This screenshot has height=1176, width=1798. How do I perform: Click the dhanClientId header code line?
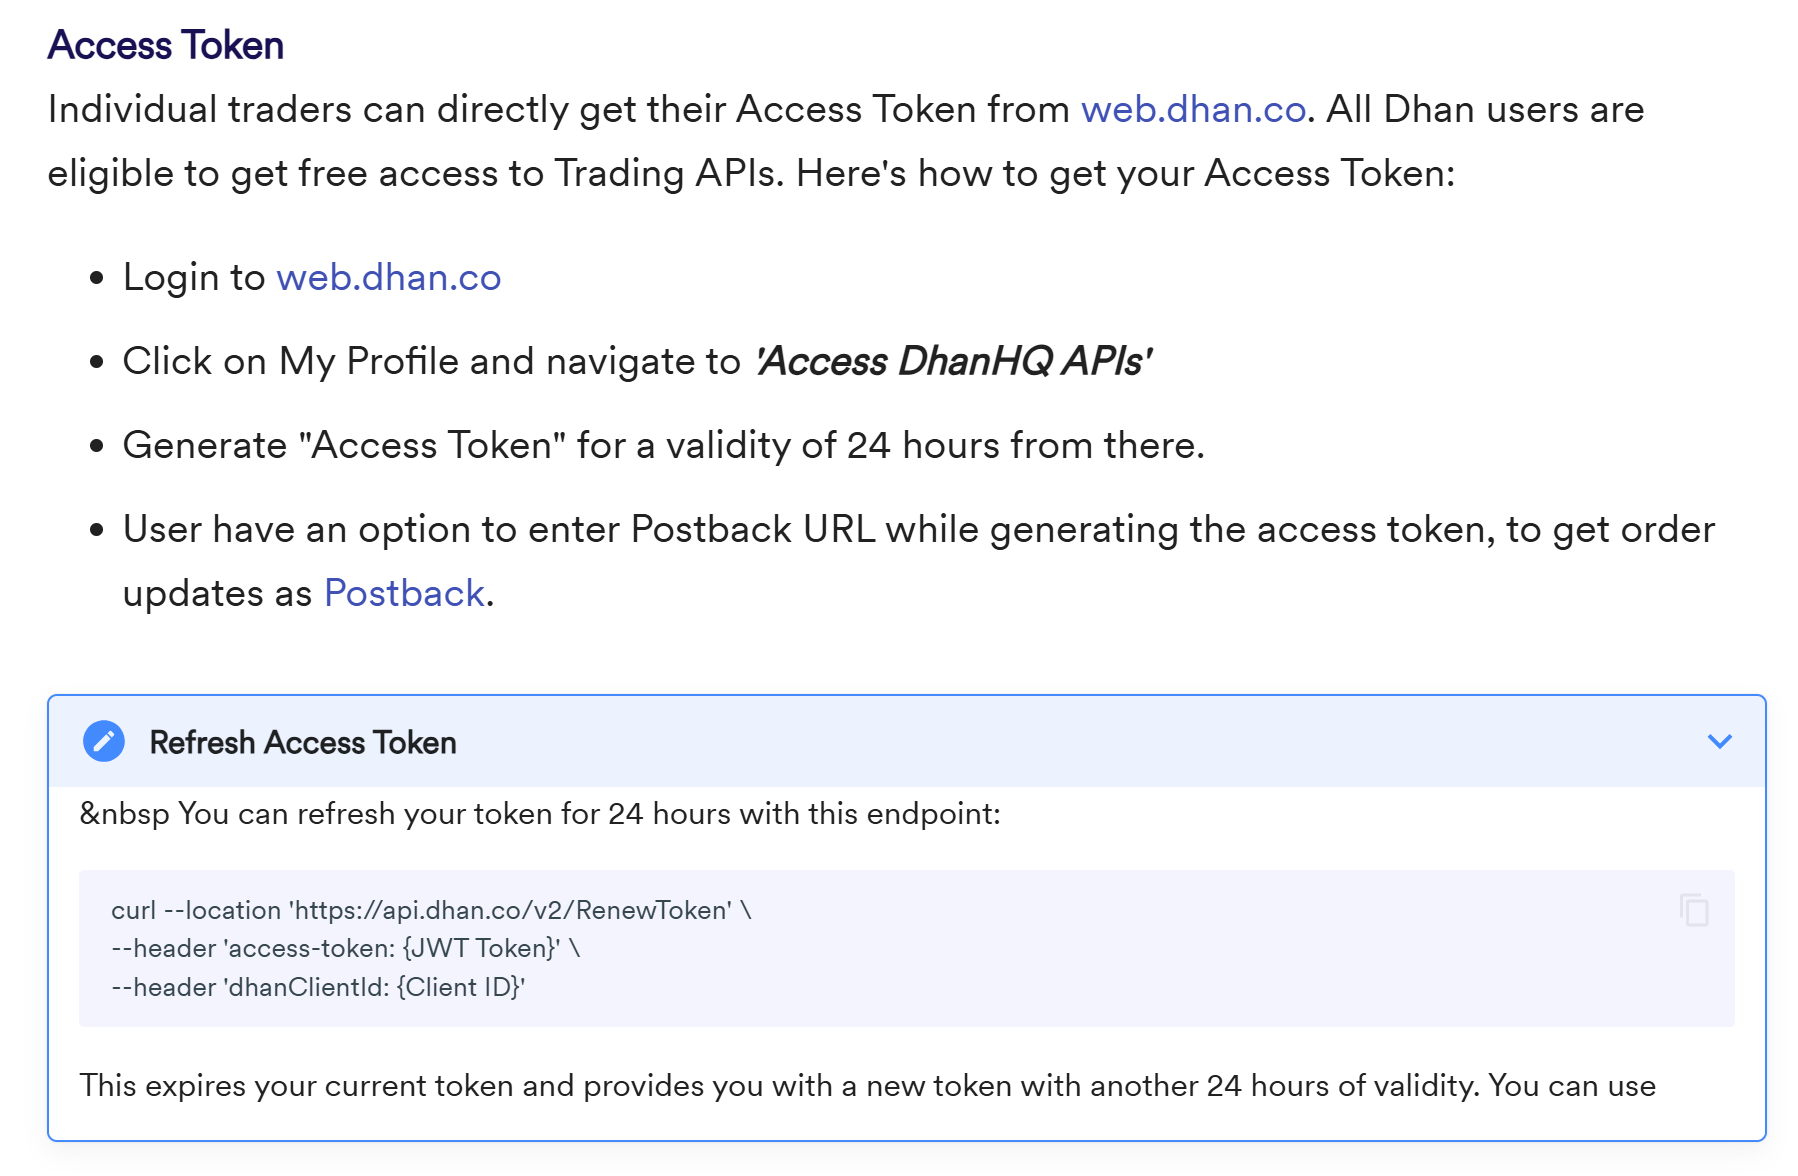click(318, 987)
